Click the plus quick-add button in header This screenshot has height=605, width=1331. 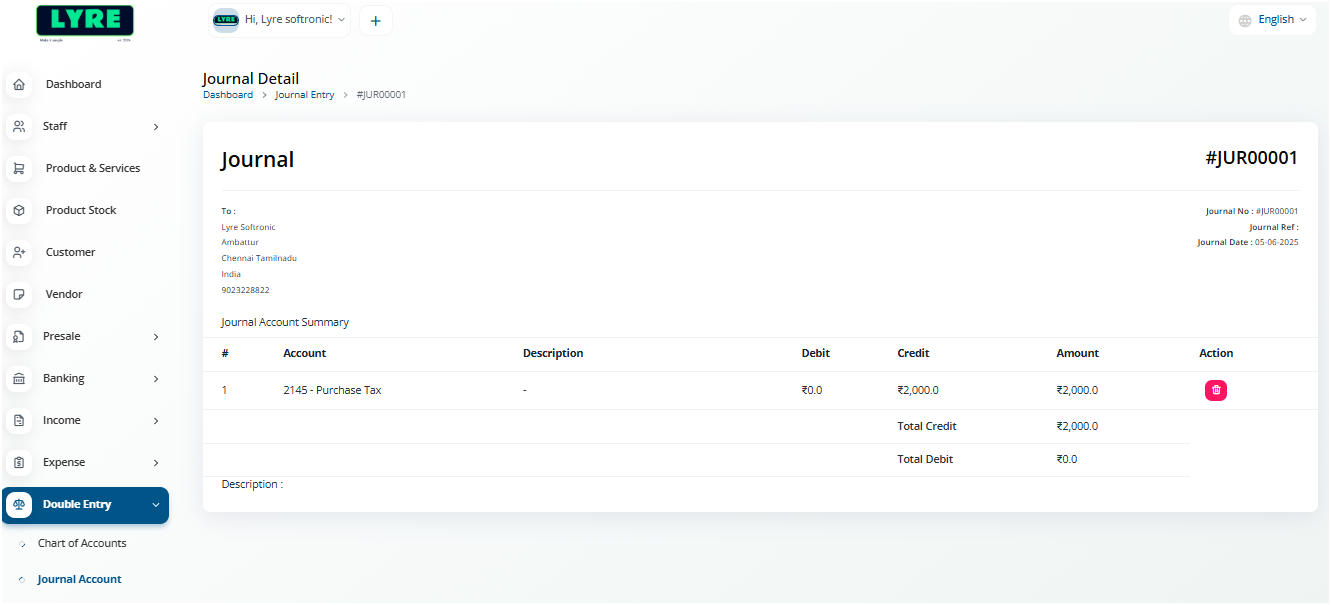point(375,21)
